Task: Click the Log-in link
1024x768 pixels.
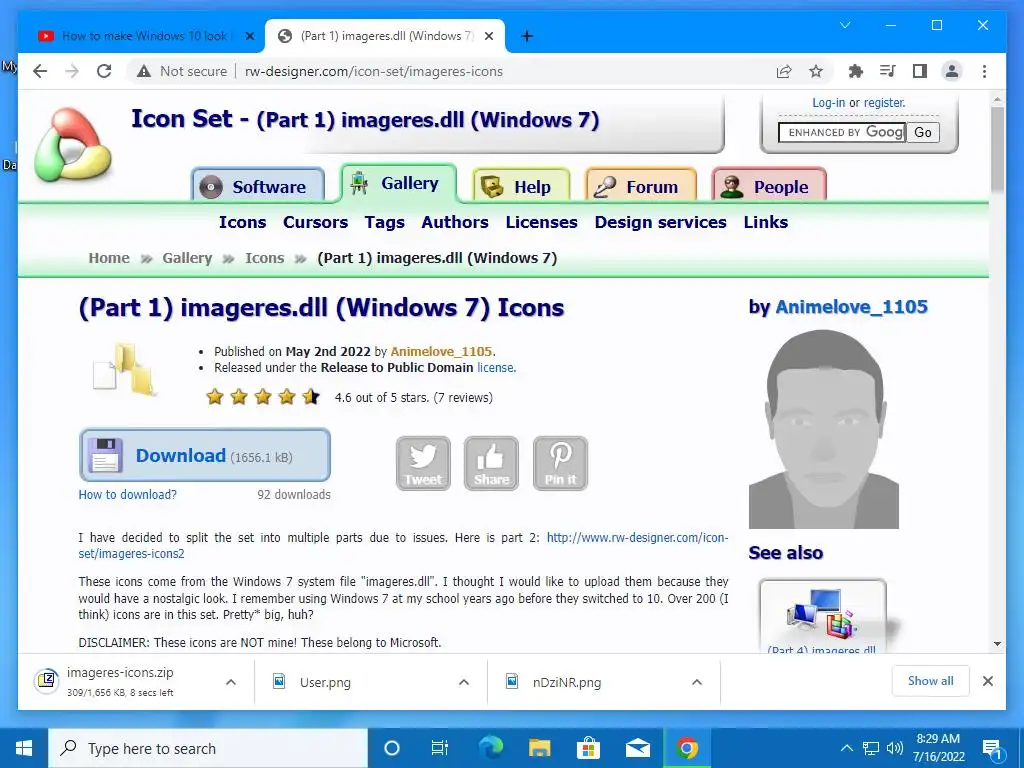Action: pos(828,103)
